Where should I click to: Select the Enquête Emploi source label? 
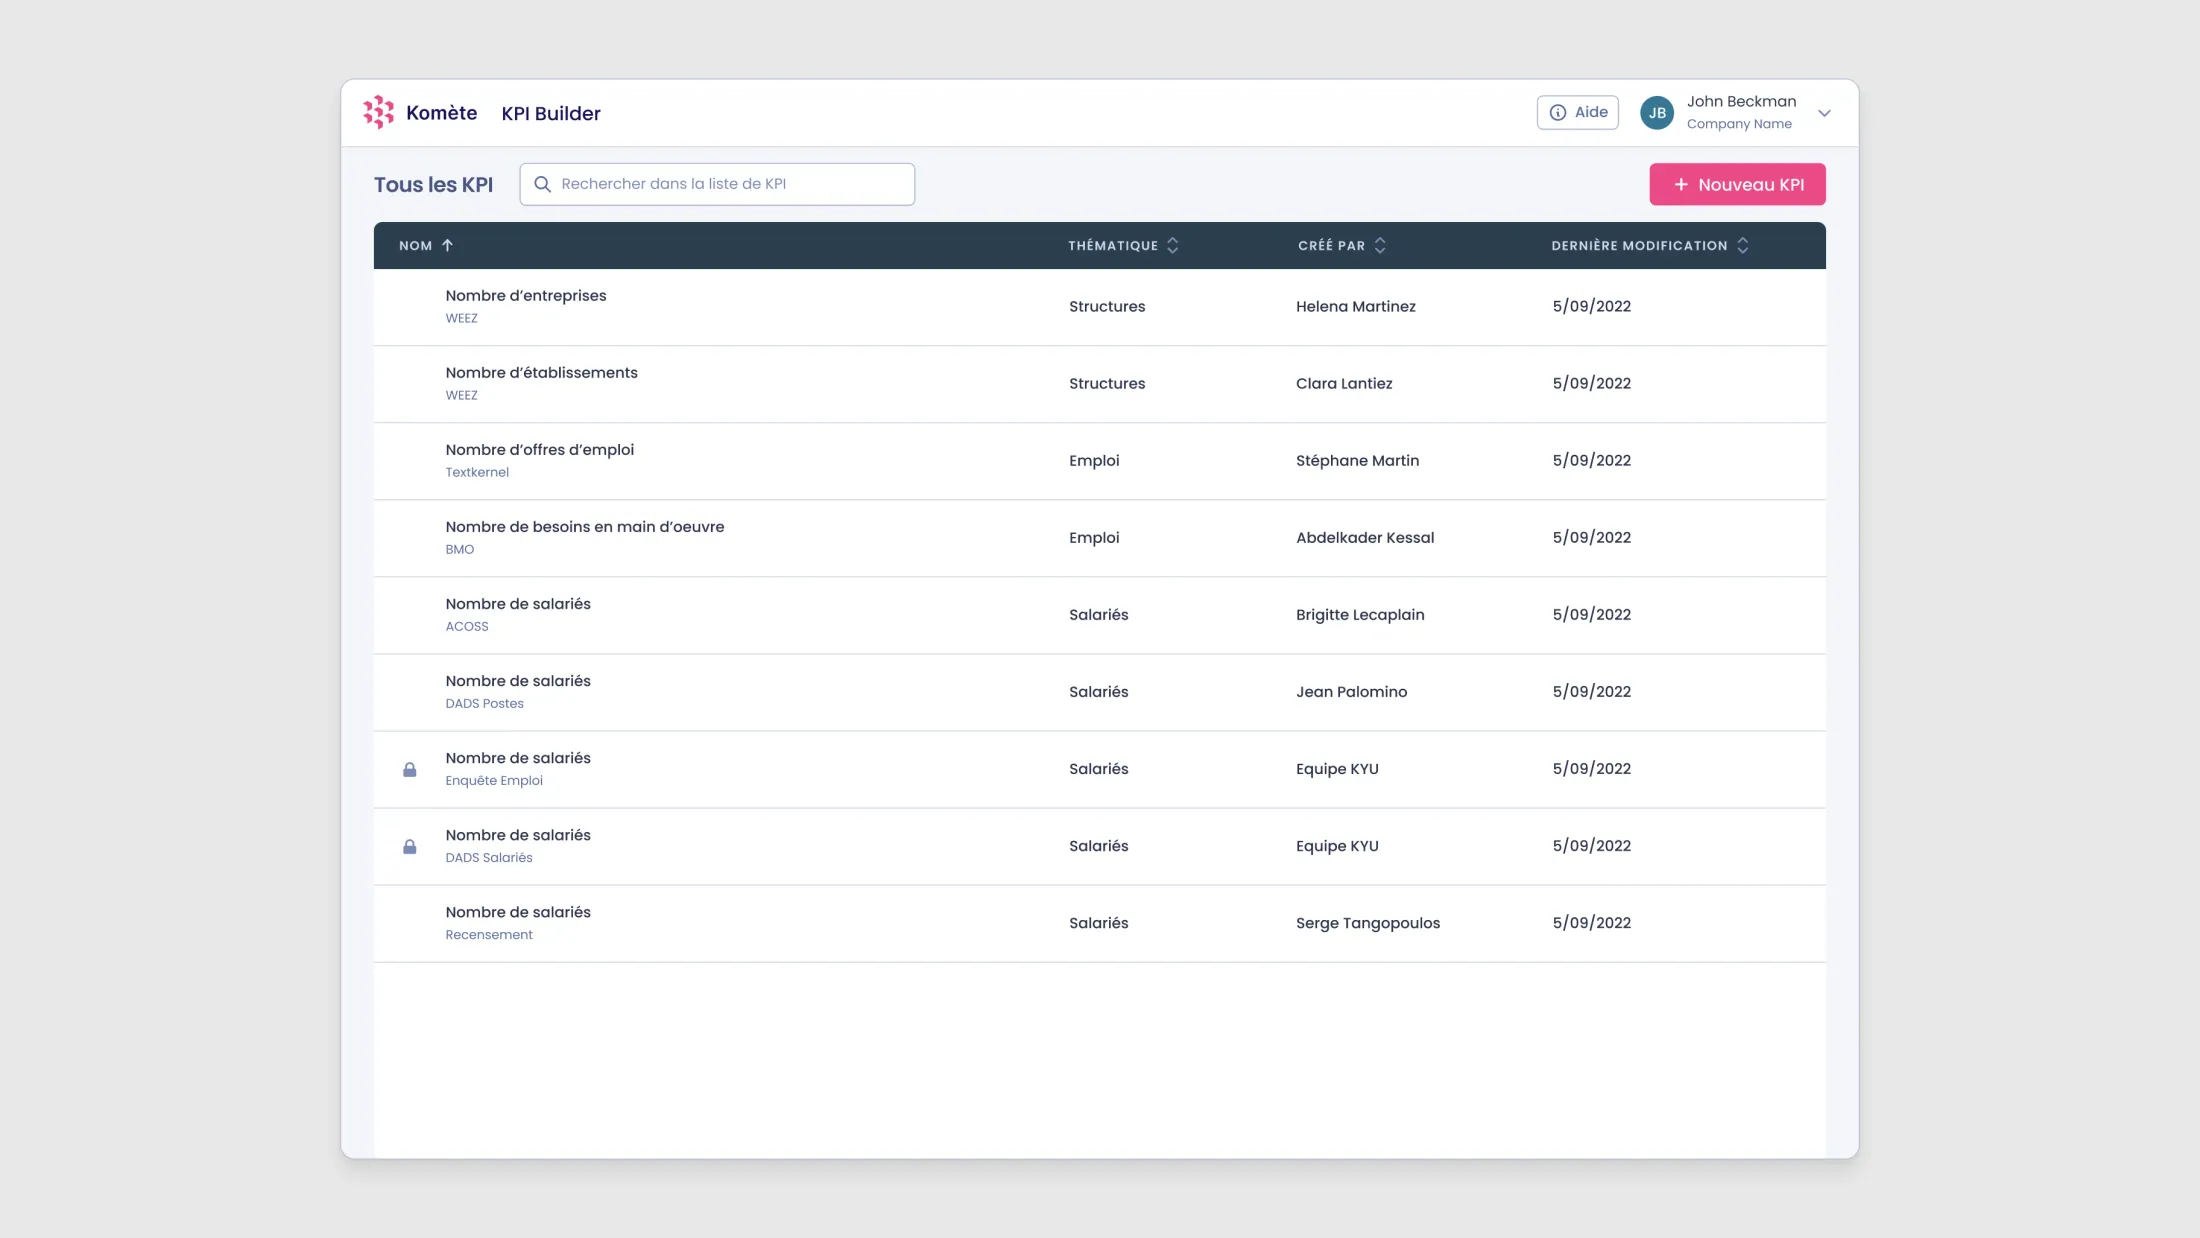tap(494, 780)
